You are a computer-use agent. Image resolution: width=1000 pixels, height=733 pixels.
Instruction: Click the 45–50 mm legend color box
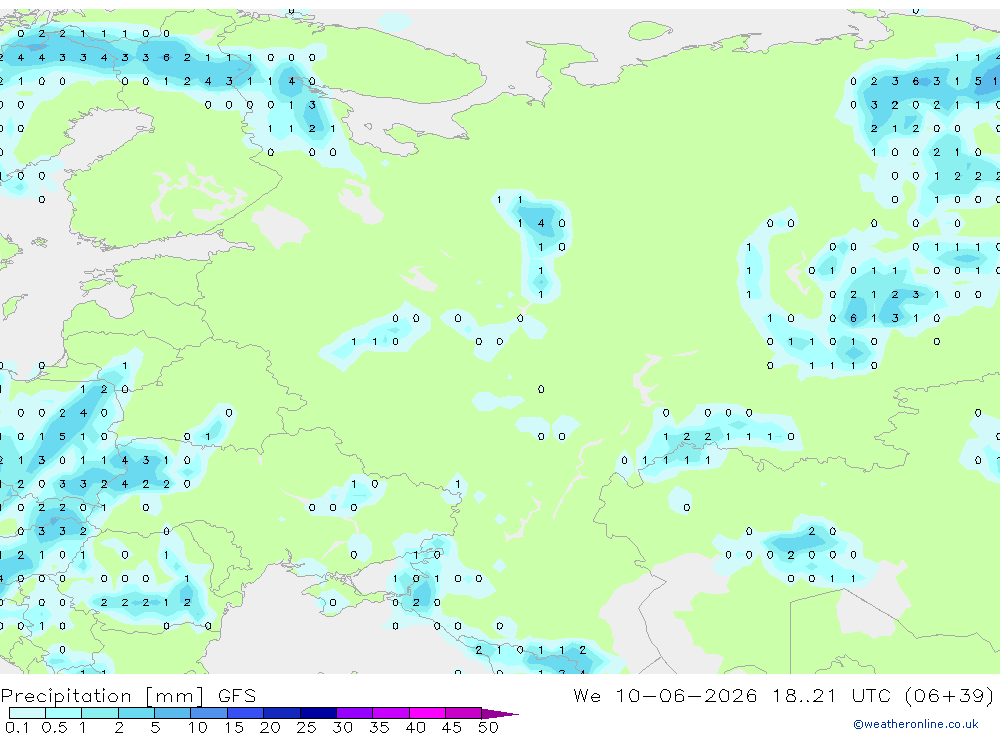464,713
